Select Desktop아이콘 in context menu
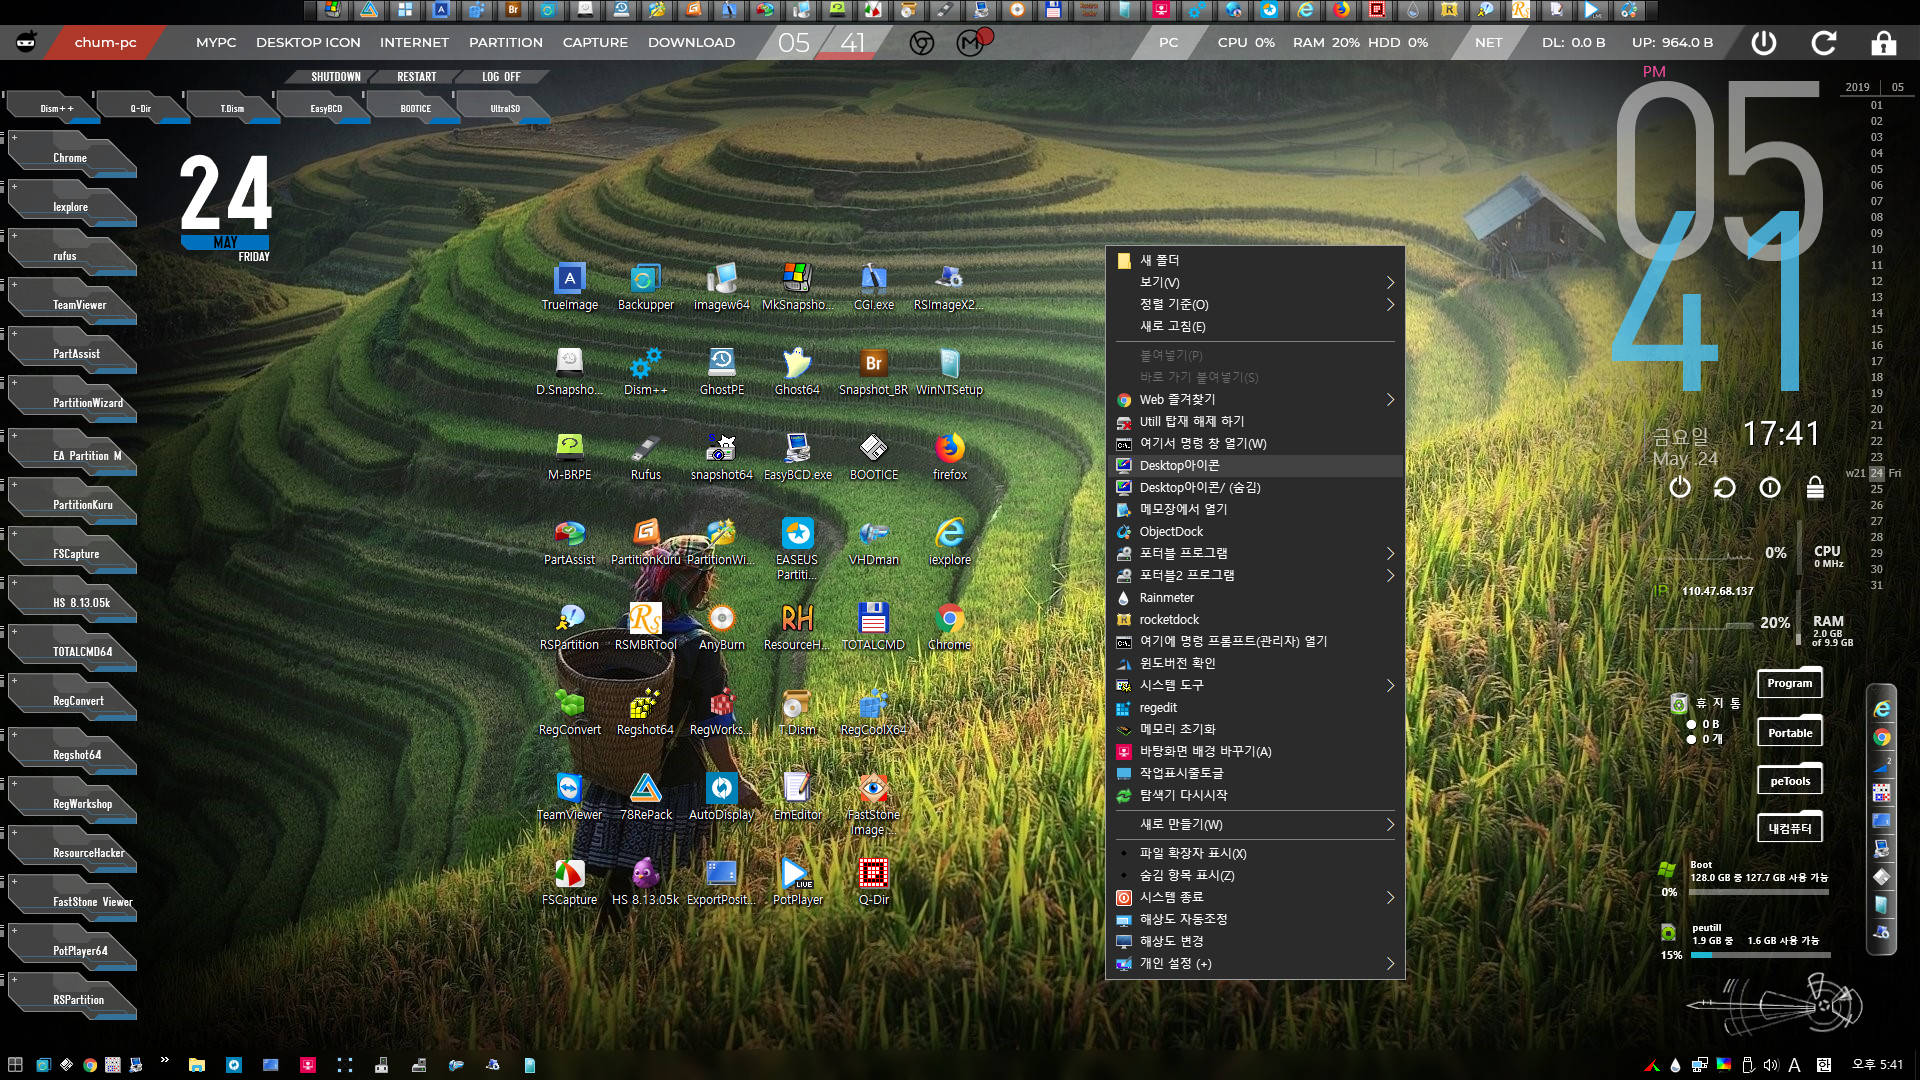 (1255, 466)
